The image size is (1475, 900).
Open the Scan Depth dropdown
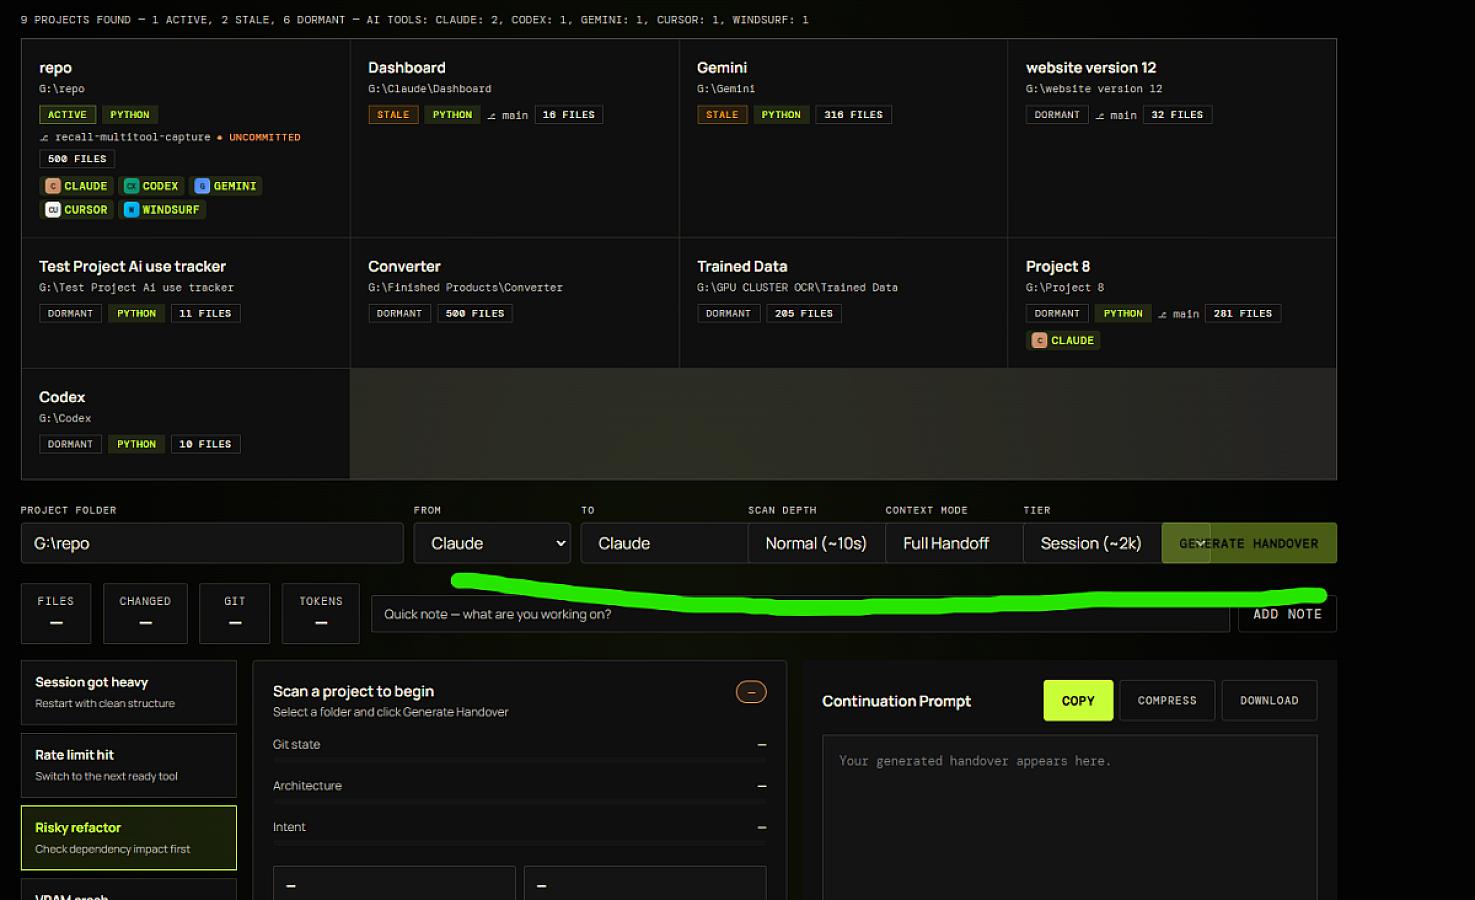(816, 543)
